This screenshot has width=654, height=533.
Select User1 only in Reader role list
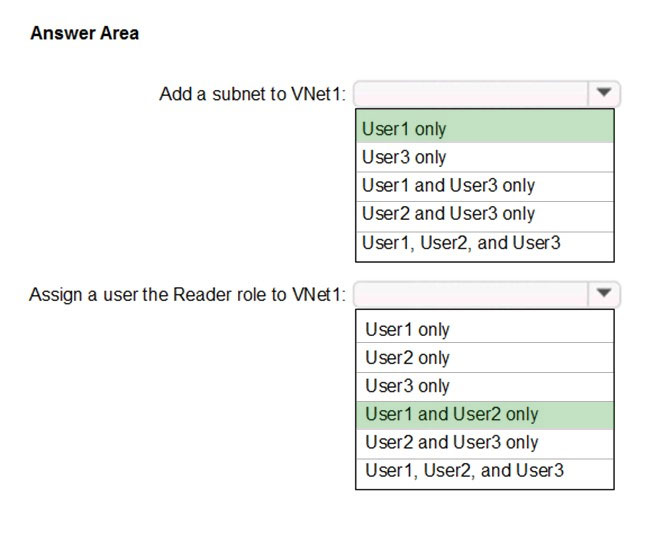[x=485, y=329]
